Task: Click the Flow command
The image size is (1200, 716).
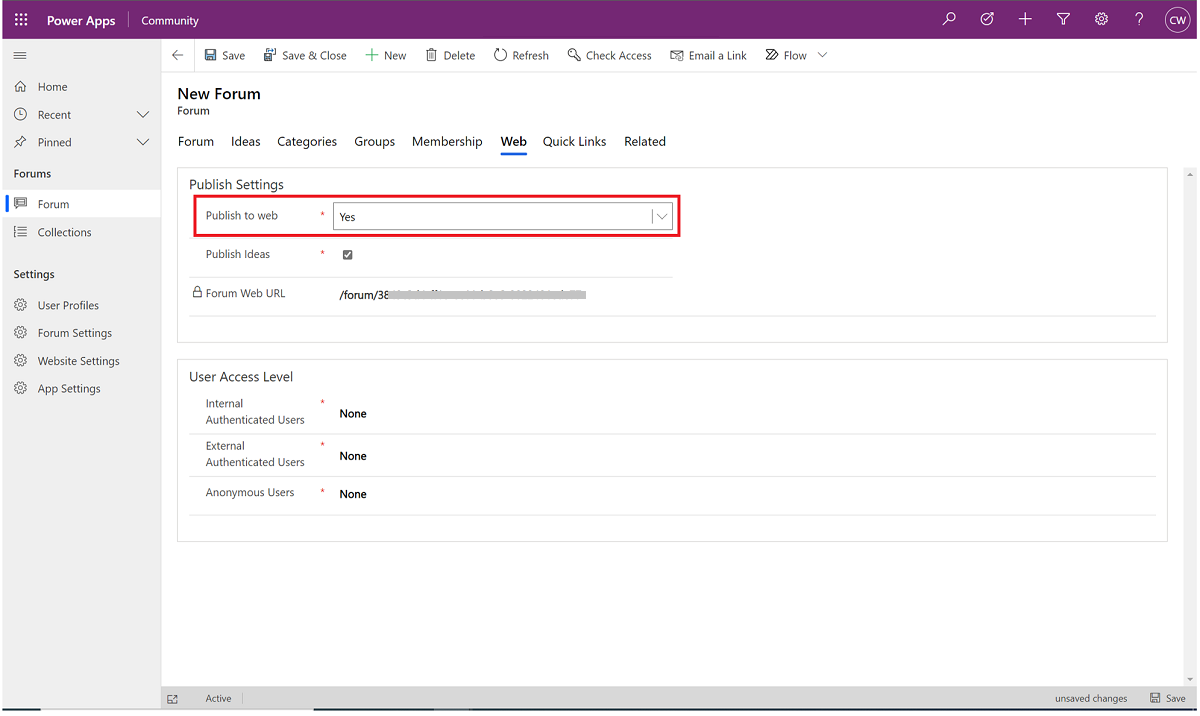Action: 786,55
